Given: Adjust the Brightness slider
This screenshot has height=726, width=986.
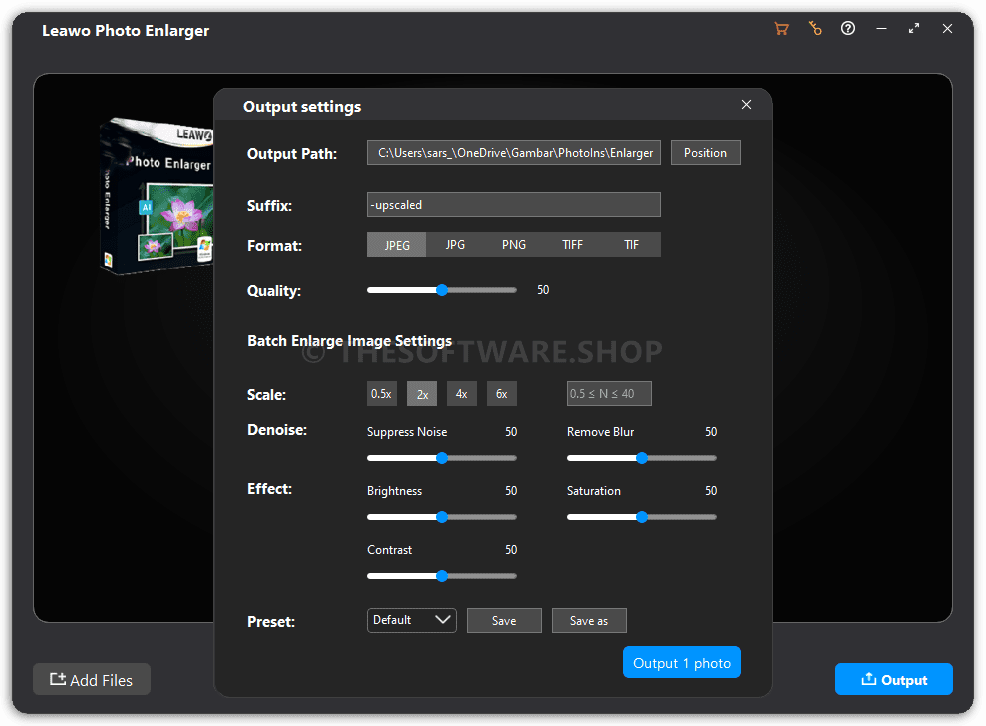Looking at the screenshot, I should tap(442, 517).
